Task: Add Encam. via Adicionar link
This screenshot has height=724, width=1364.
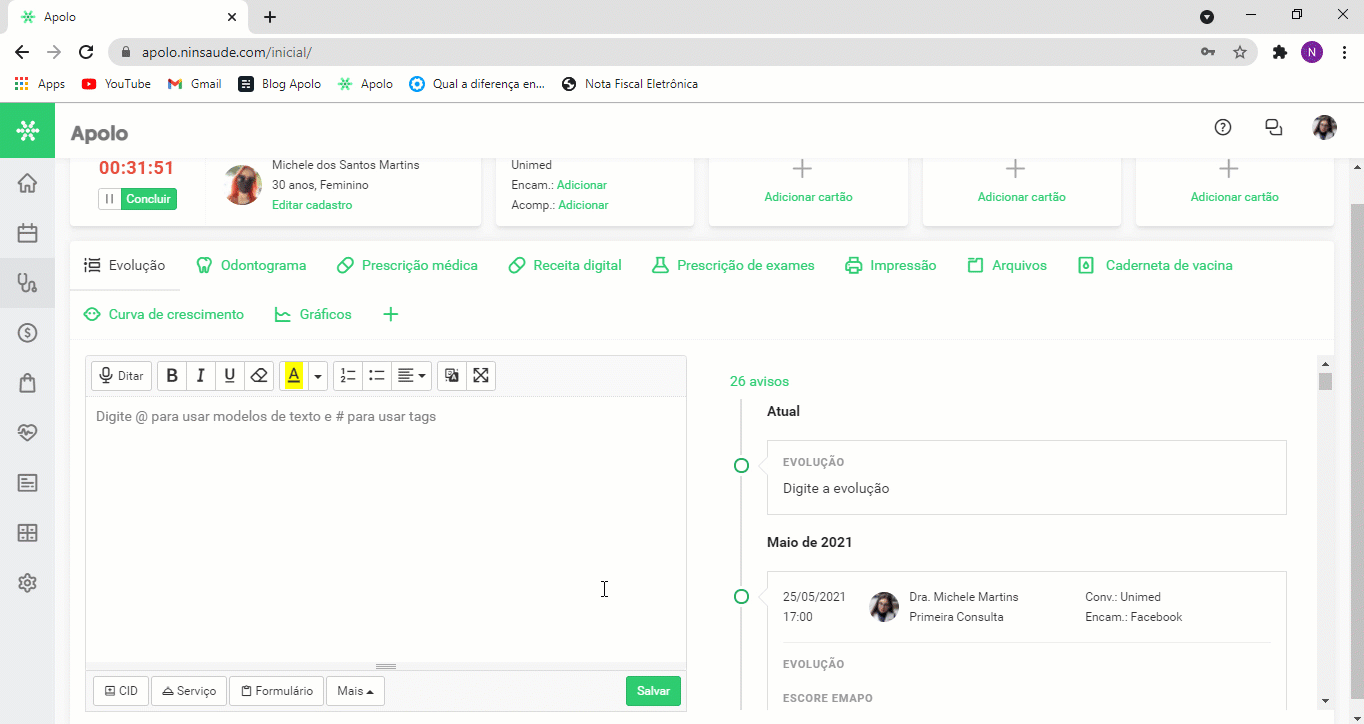Action: tap(582, 185)
